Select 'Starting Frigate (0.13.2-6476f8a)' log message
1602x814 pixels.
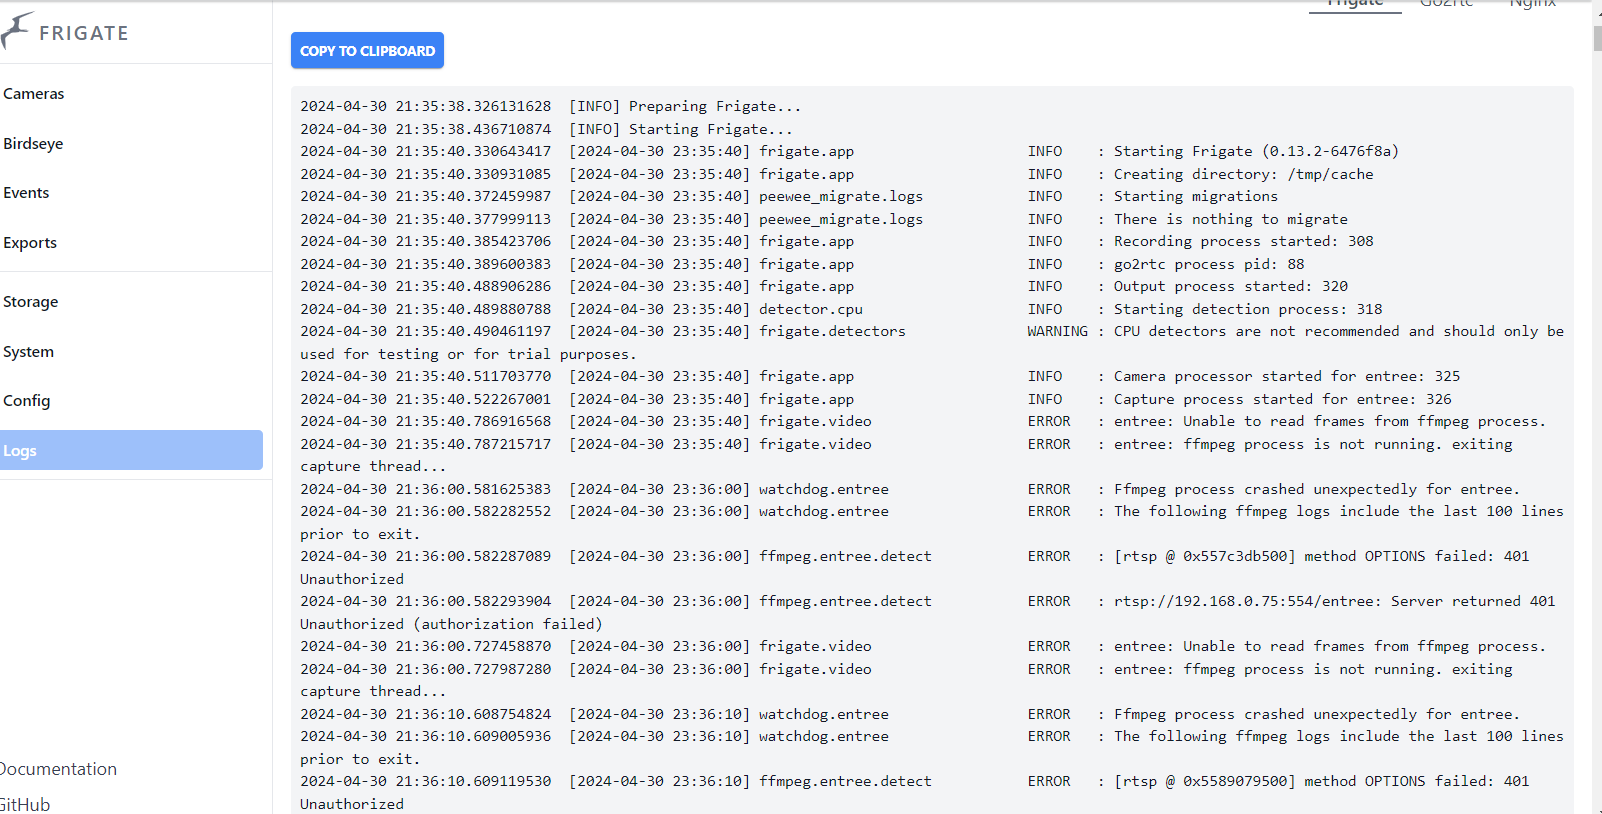point(1256,151)
